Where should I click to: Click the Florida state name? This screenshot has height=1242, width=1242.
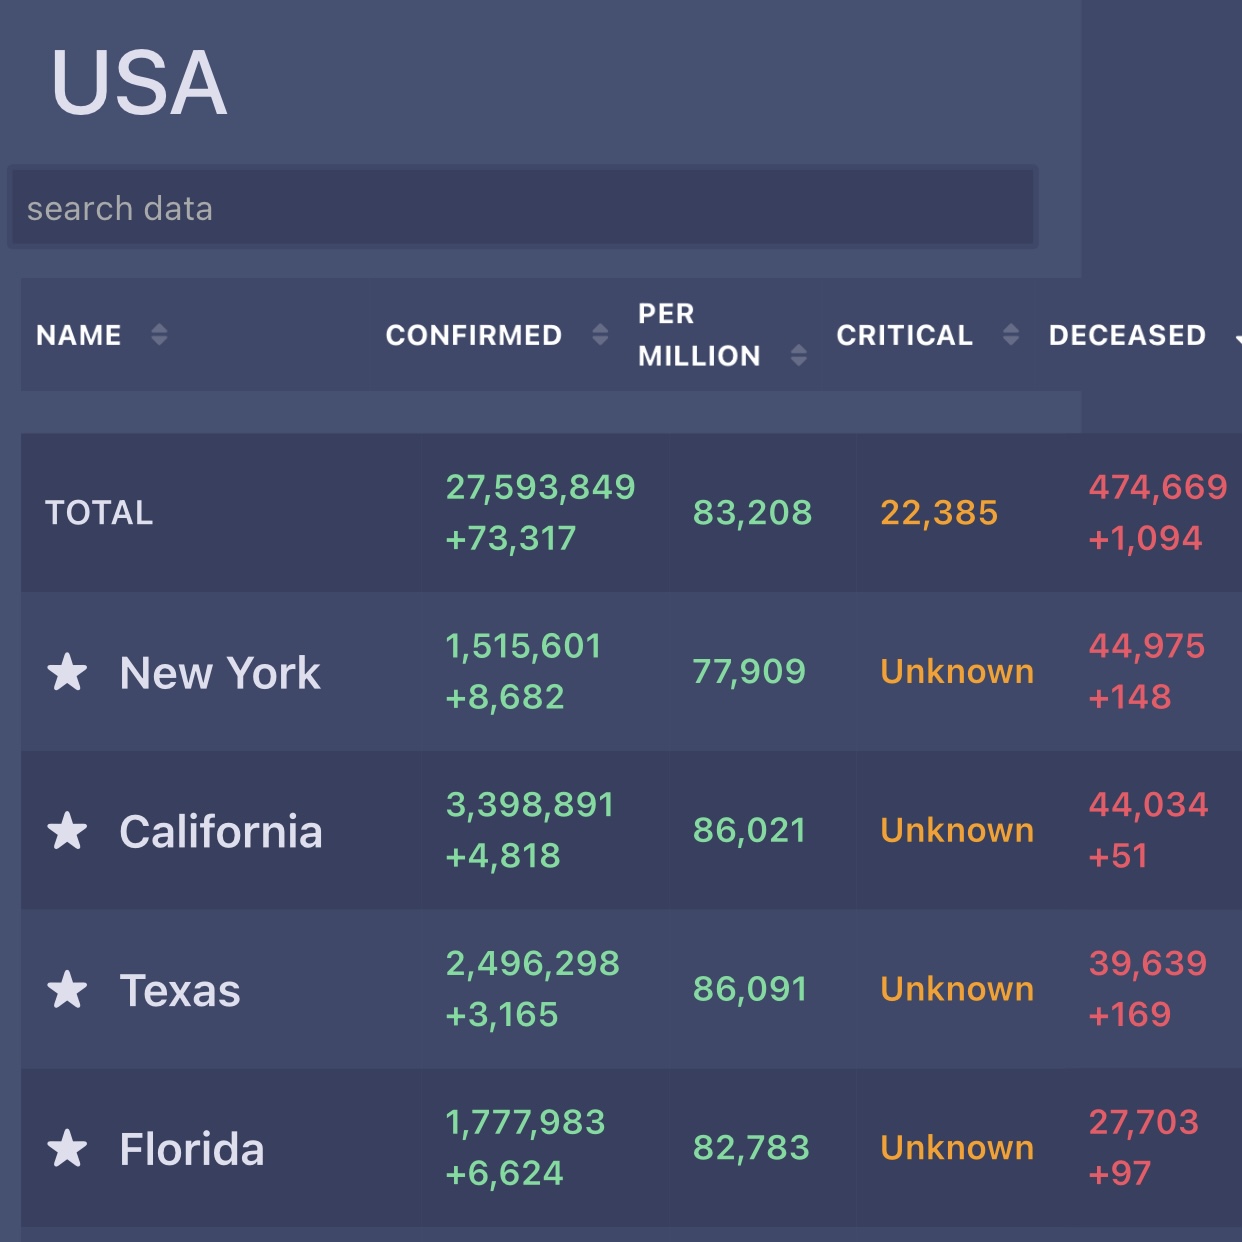pyautogui.click(x=192, y=1150)
